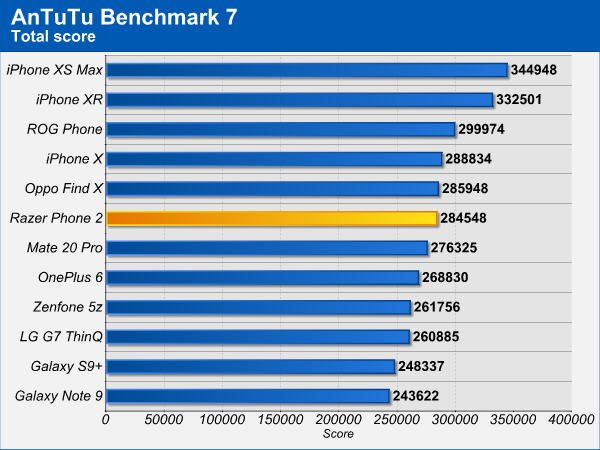
Task: Select the Galaxy S9+ label
Action: click(67, 366)
